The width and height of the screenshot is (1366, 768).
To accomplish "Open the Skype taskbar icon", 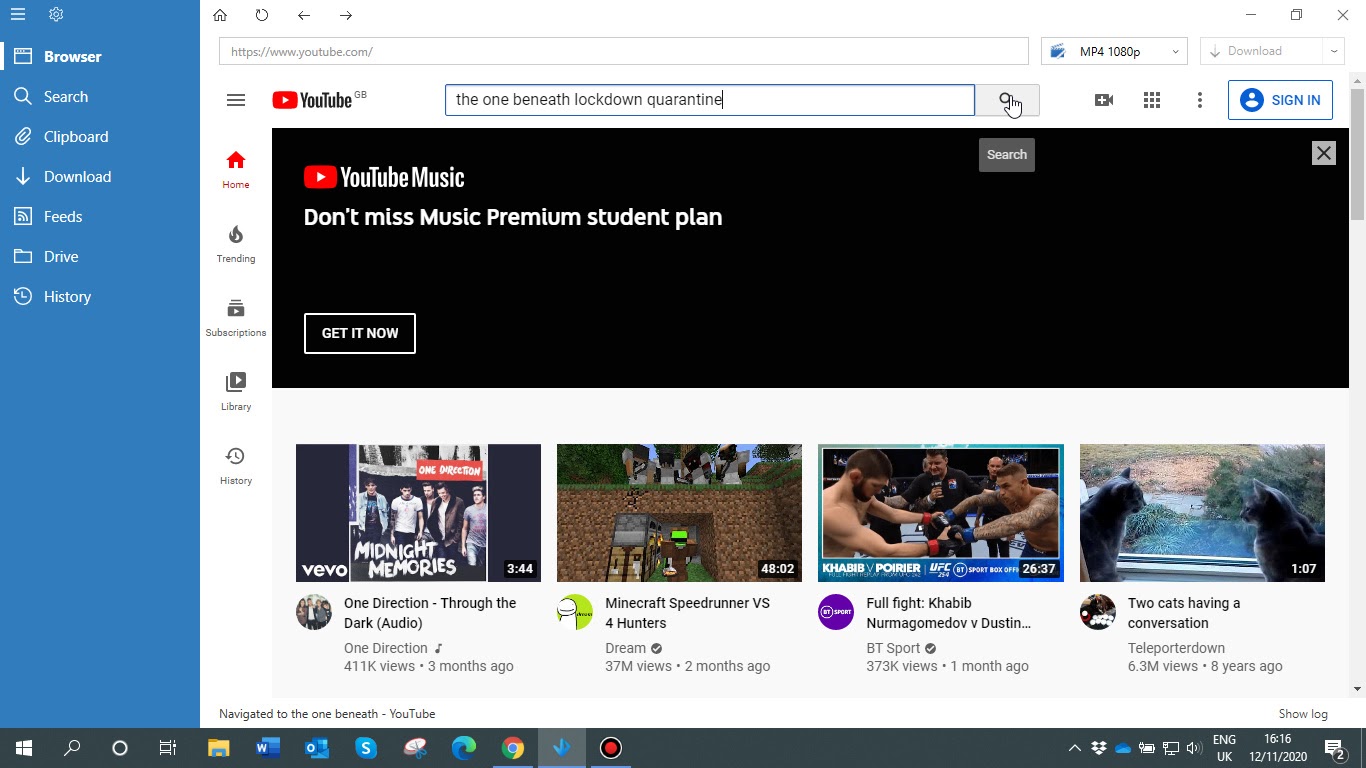I will (365, 748).
